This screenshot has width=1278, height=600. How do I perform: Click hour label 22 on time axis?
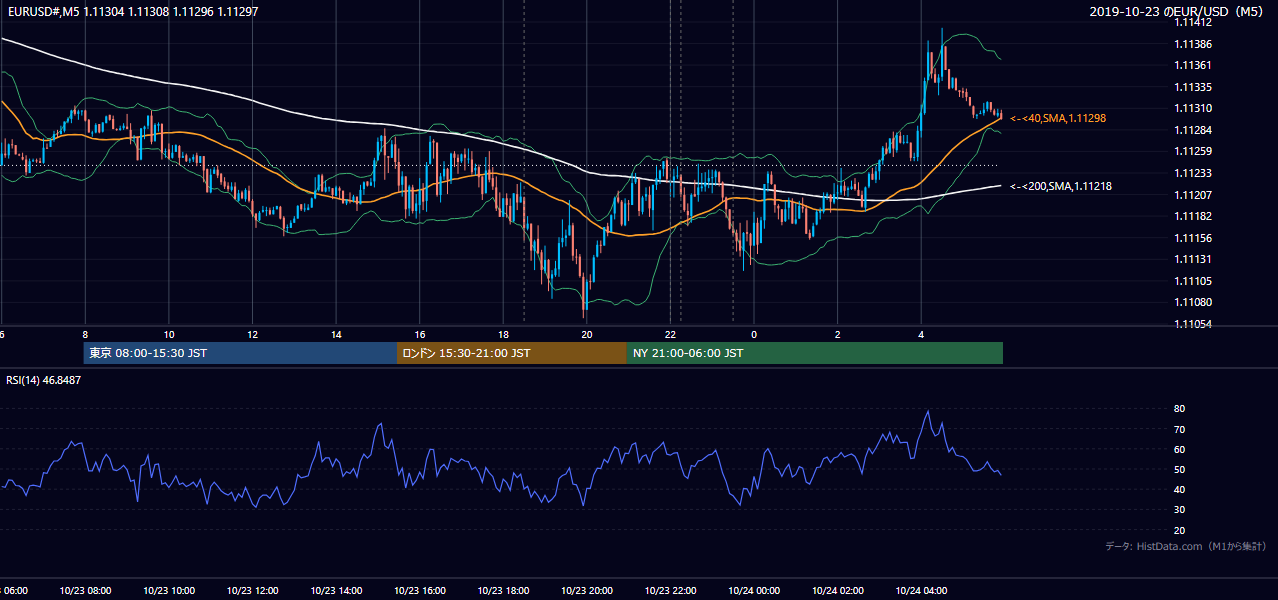click(x=671, y=334)
